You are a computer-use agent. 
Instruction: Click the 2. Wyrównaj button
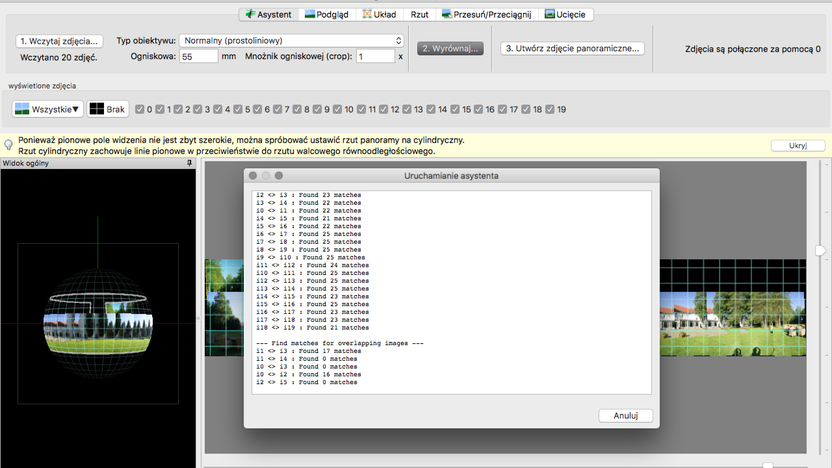pos(450,48)
